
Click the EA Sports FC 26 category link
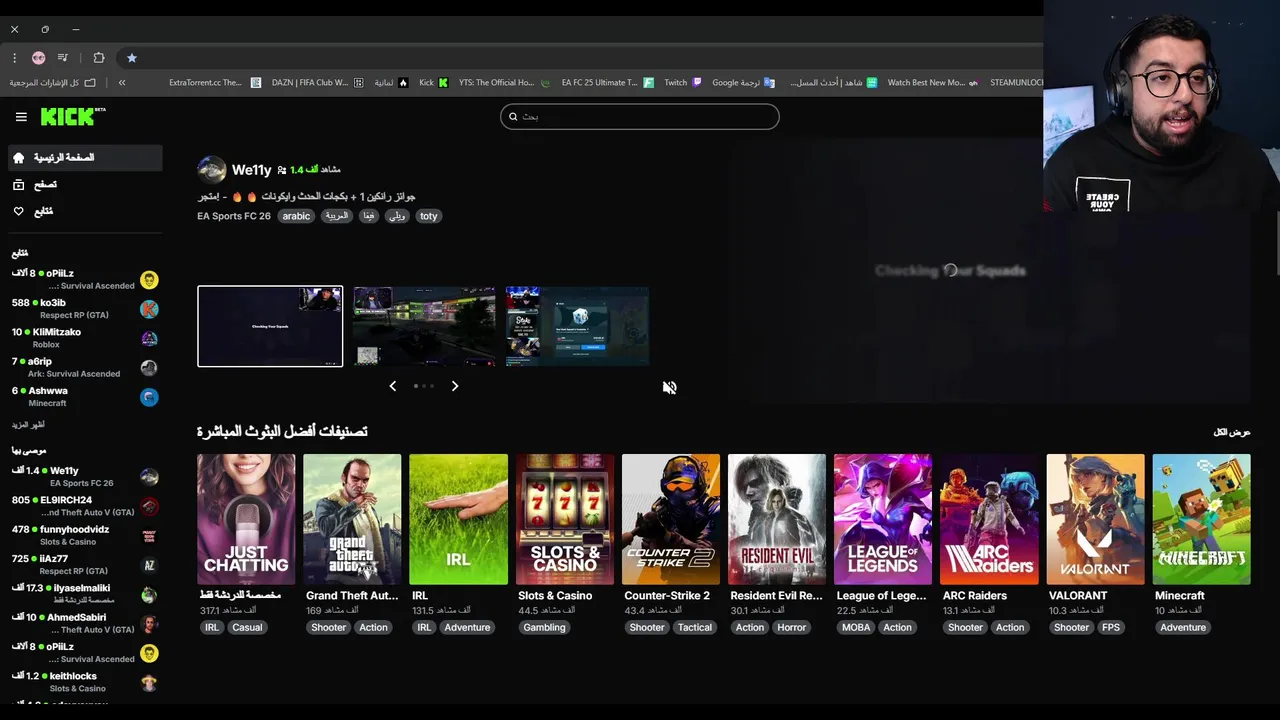pos(234,216)
